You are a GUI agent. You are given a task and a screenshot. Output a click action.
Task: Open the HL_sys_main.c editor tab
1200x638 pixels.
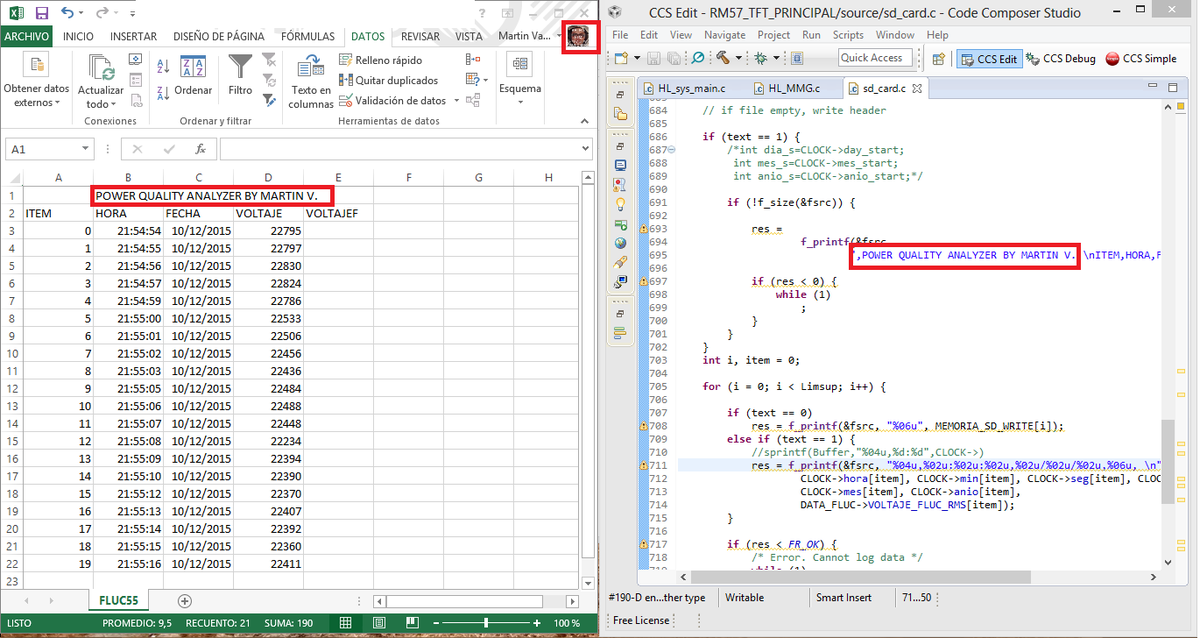pyautogui.click(x=684, y=88)
